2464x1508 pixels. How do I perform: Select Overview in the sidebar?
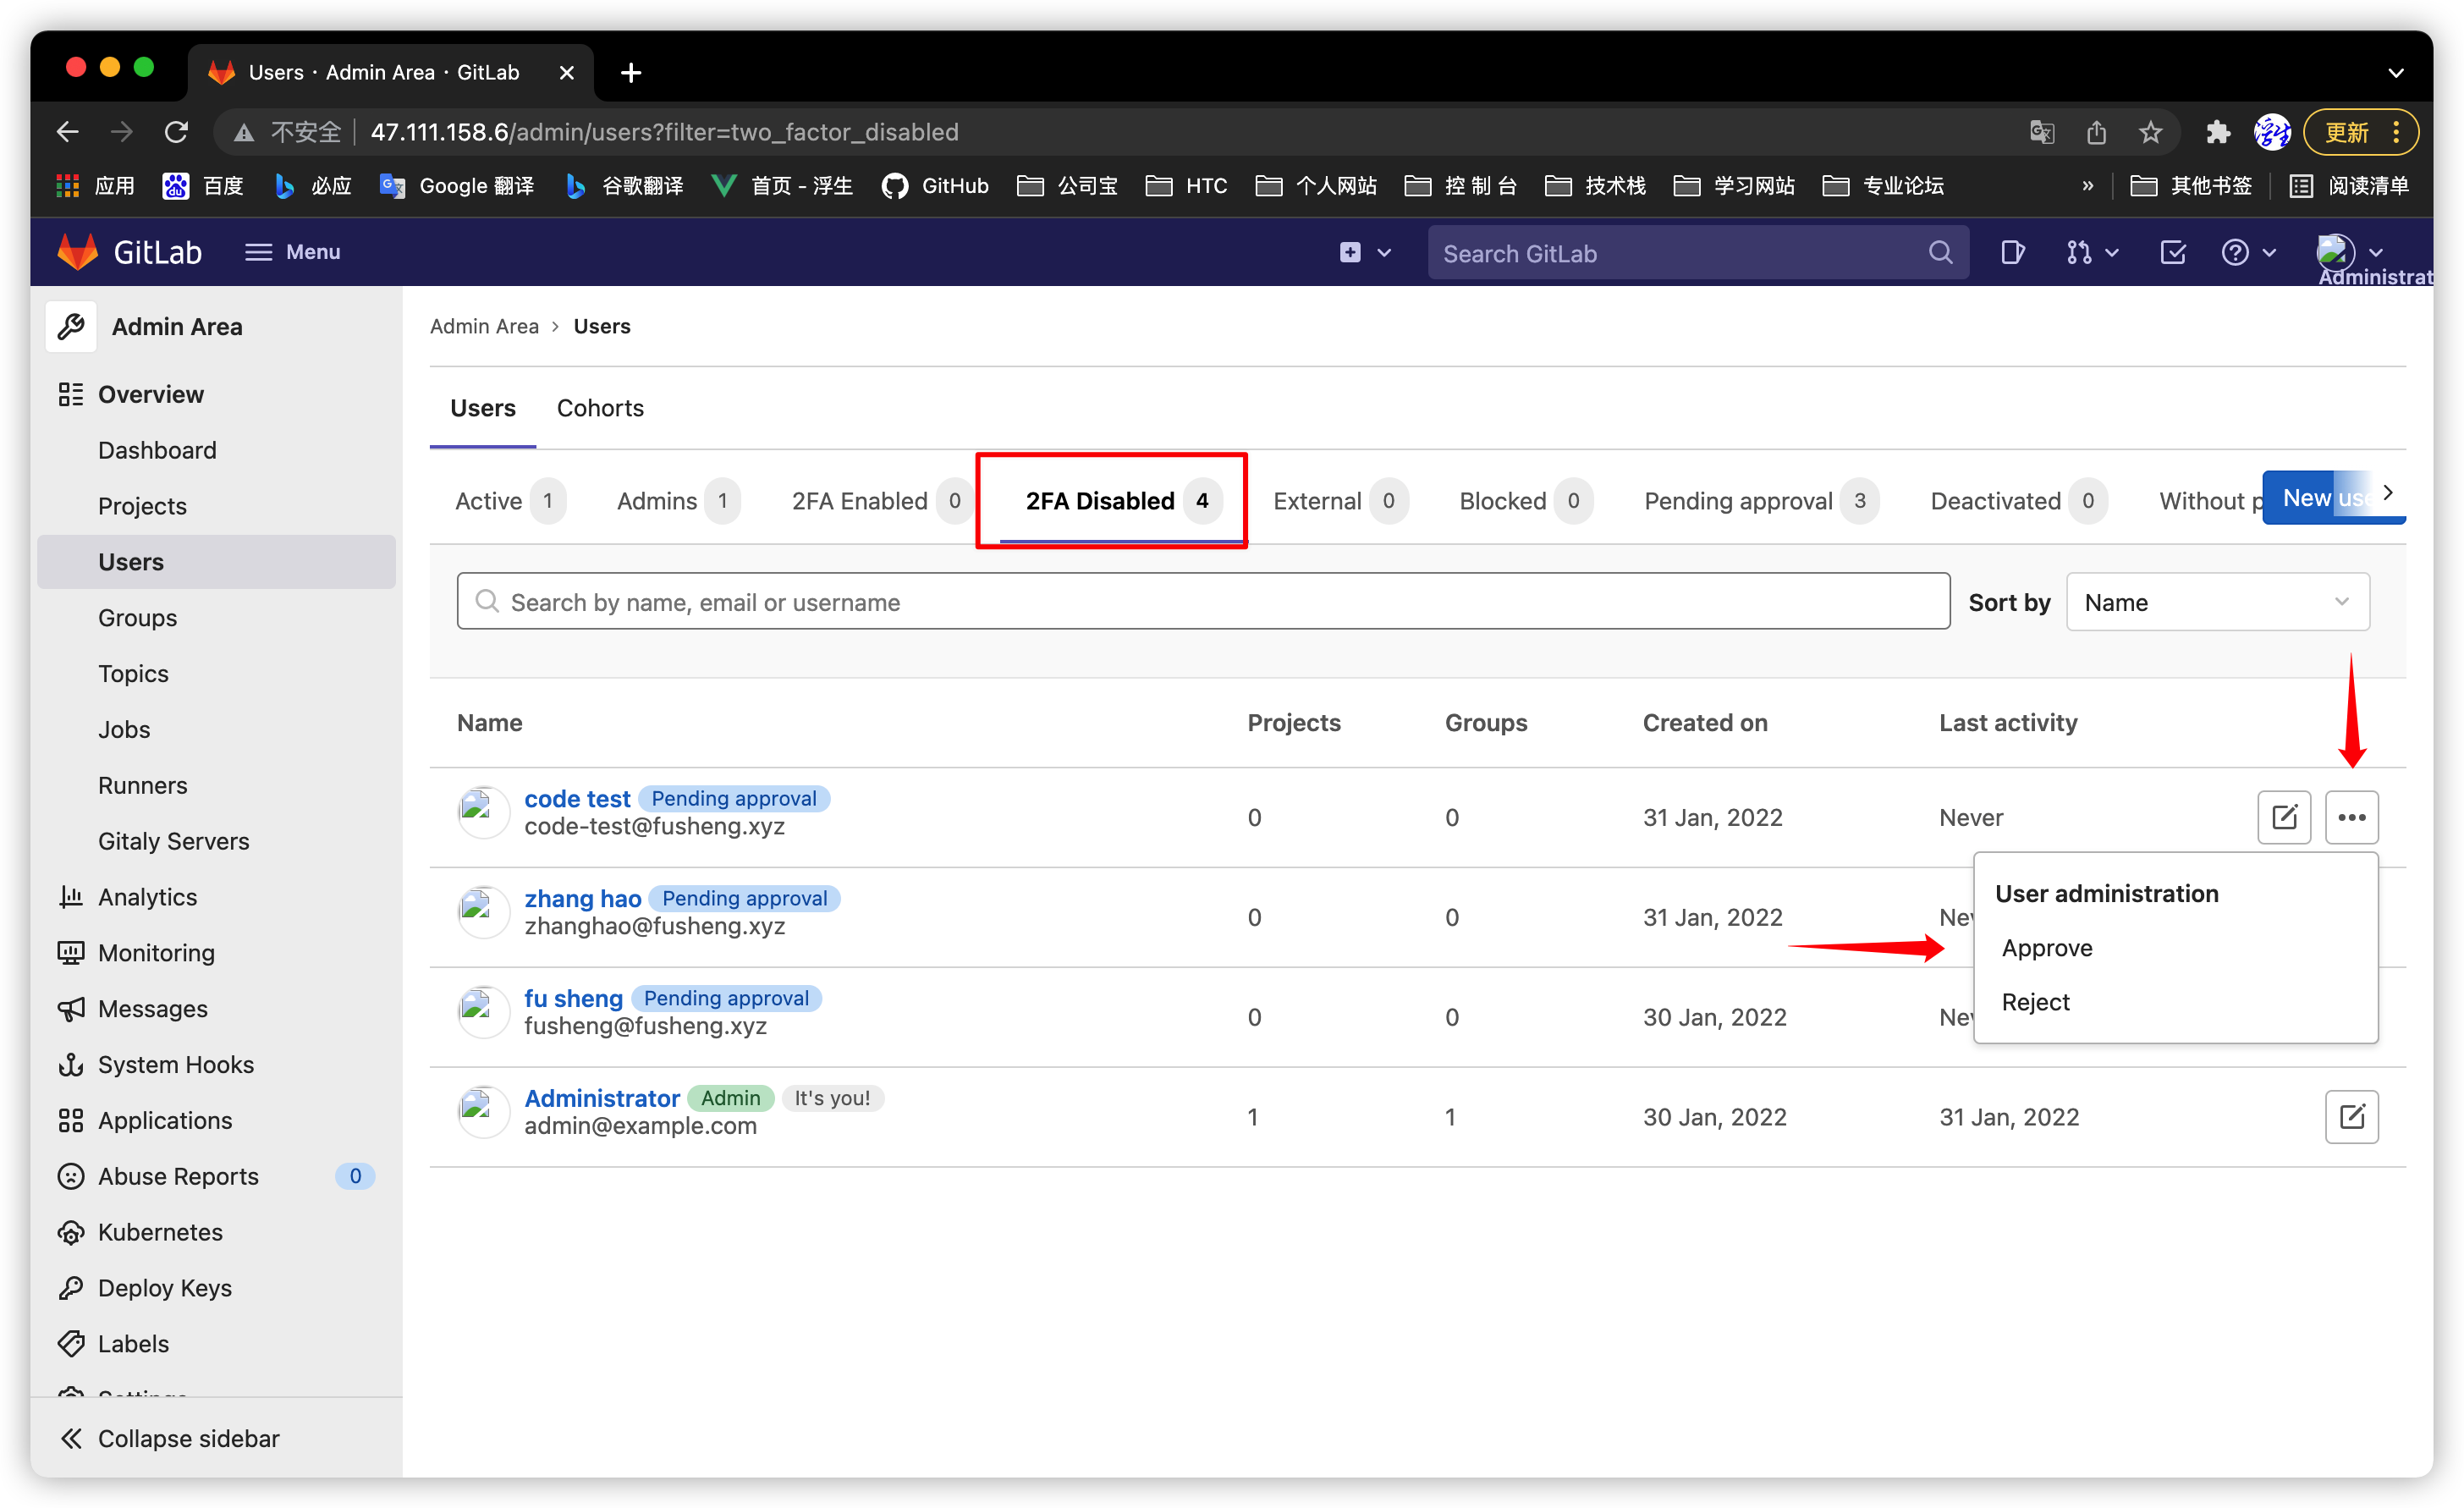tap(150, 394)
